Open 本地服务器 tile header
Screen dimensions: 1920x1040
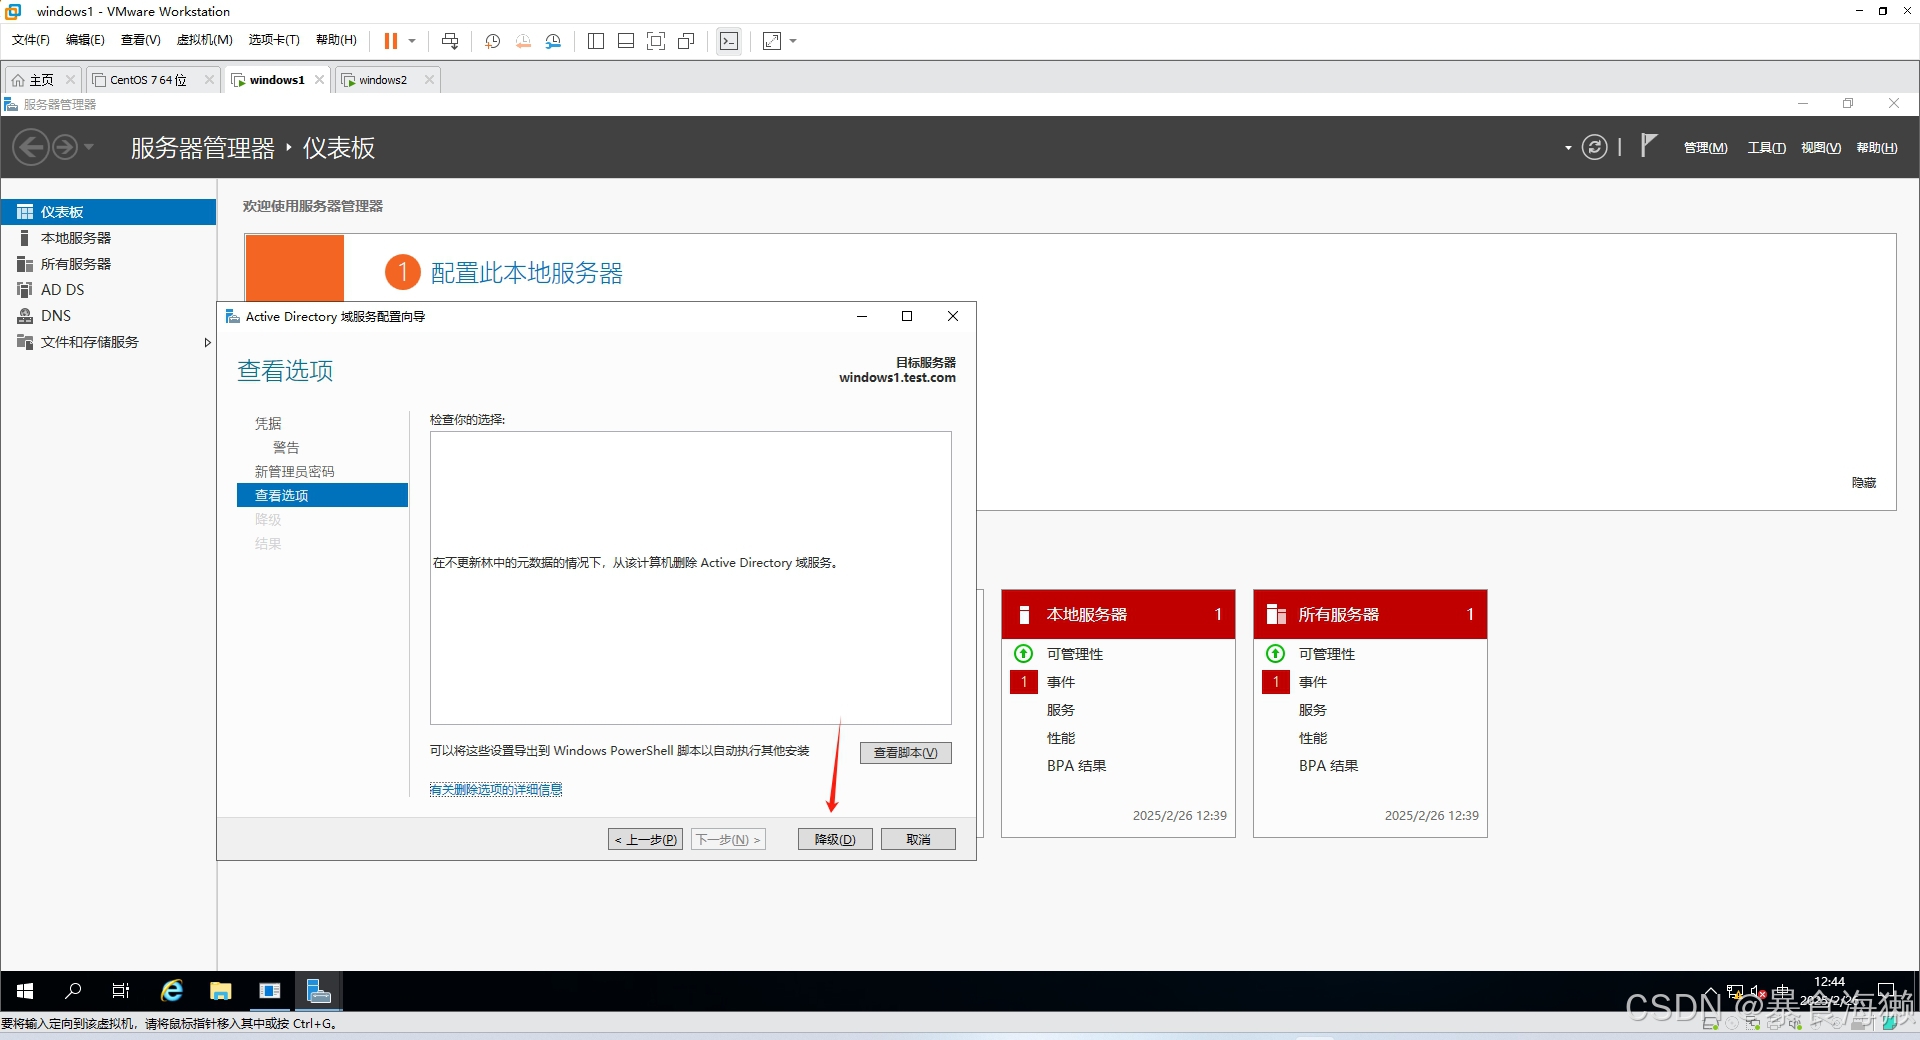coord(1118,614)
